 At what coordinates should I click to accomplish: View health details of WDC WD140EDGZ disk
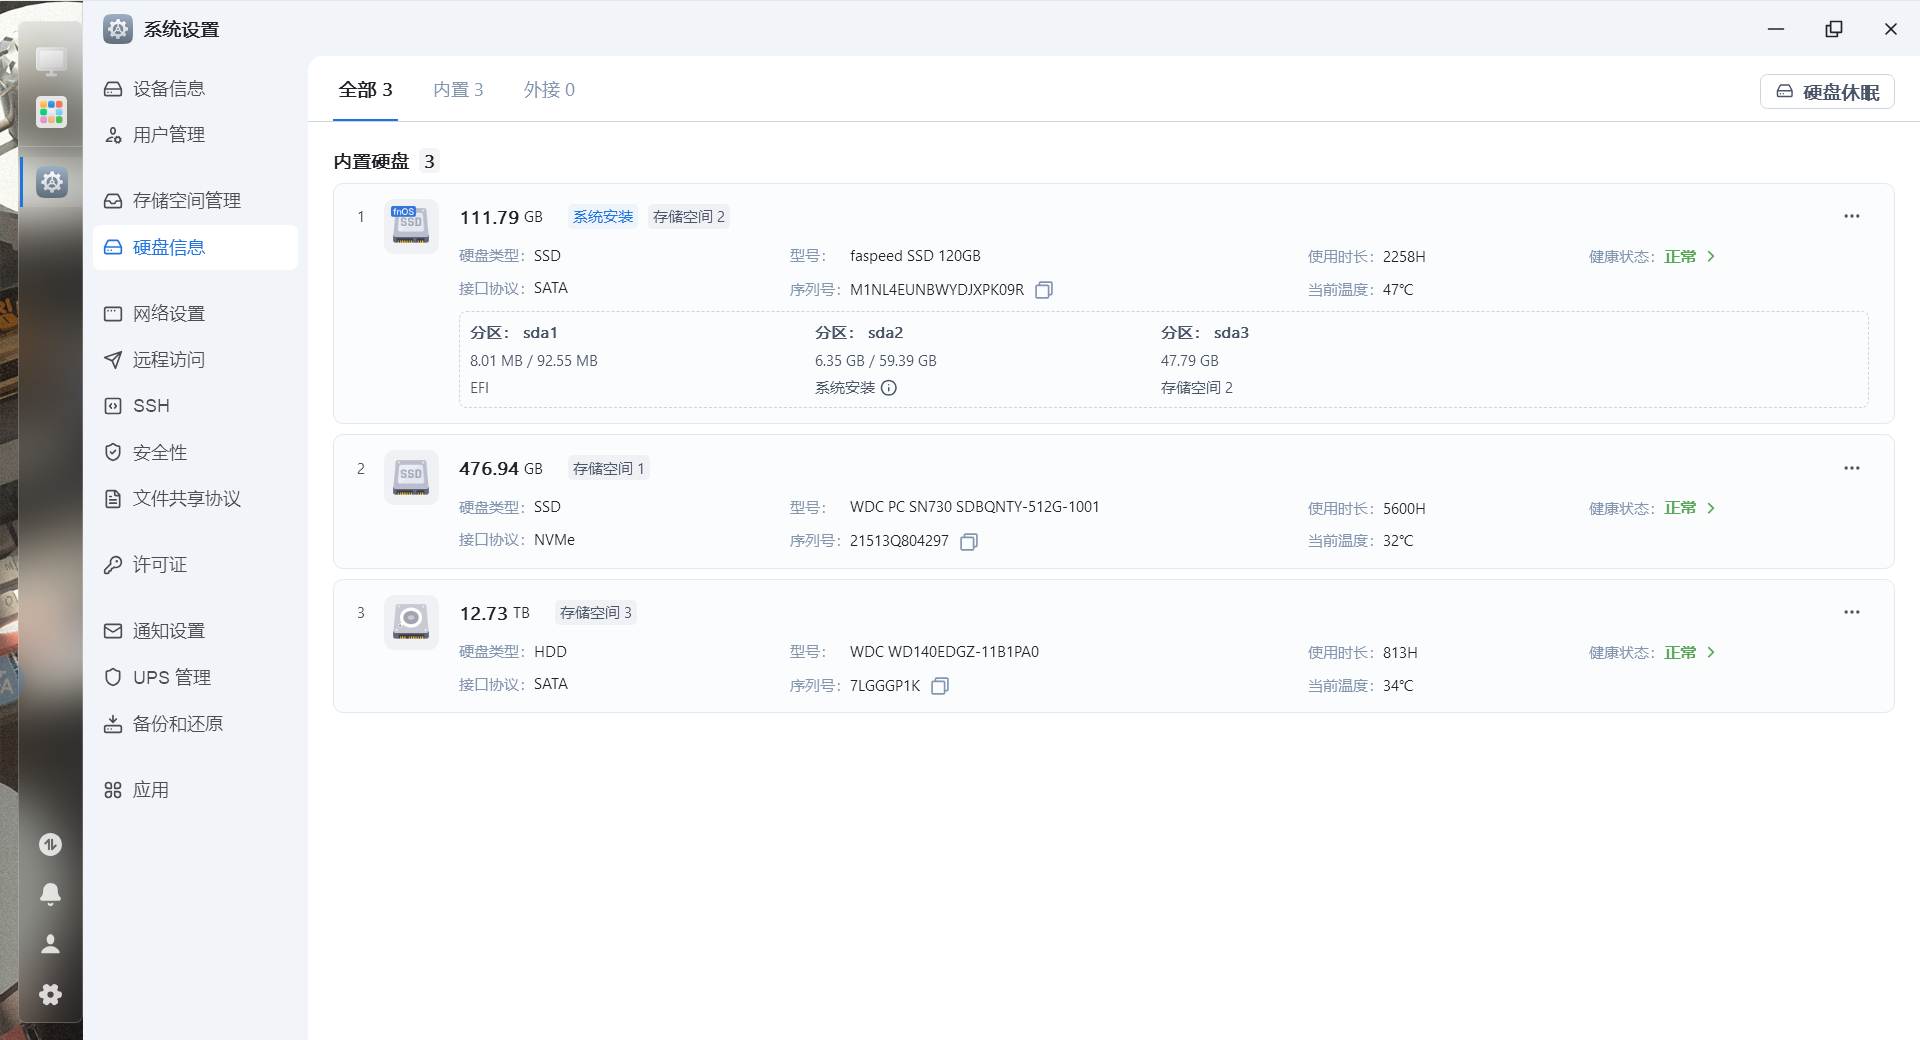pos(1690,653)
